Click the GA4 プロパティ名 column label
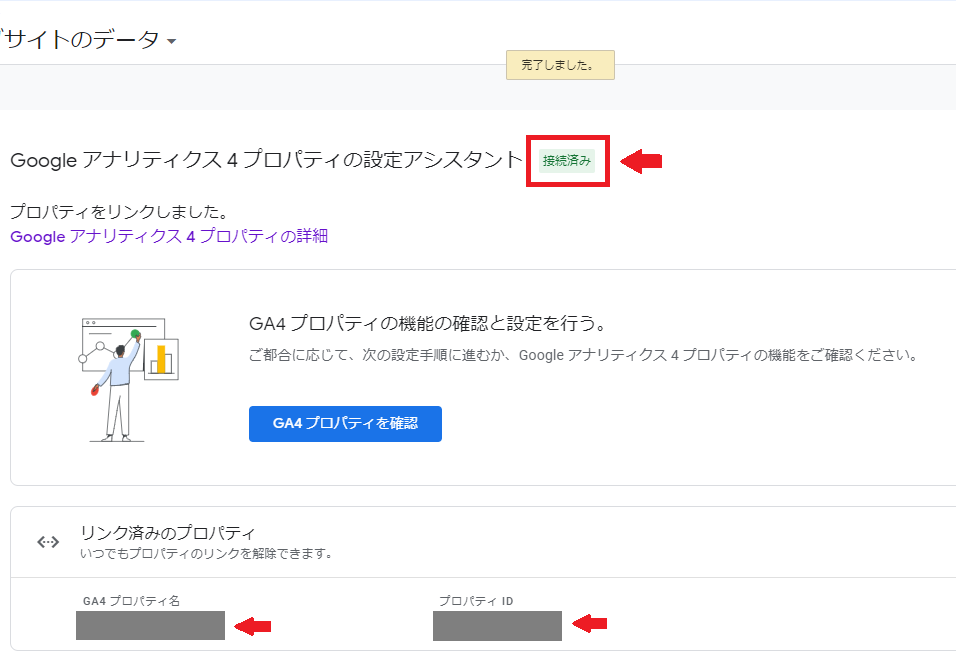This screenshot has width=956, height=657. (132, 601)
